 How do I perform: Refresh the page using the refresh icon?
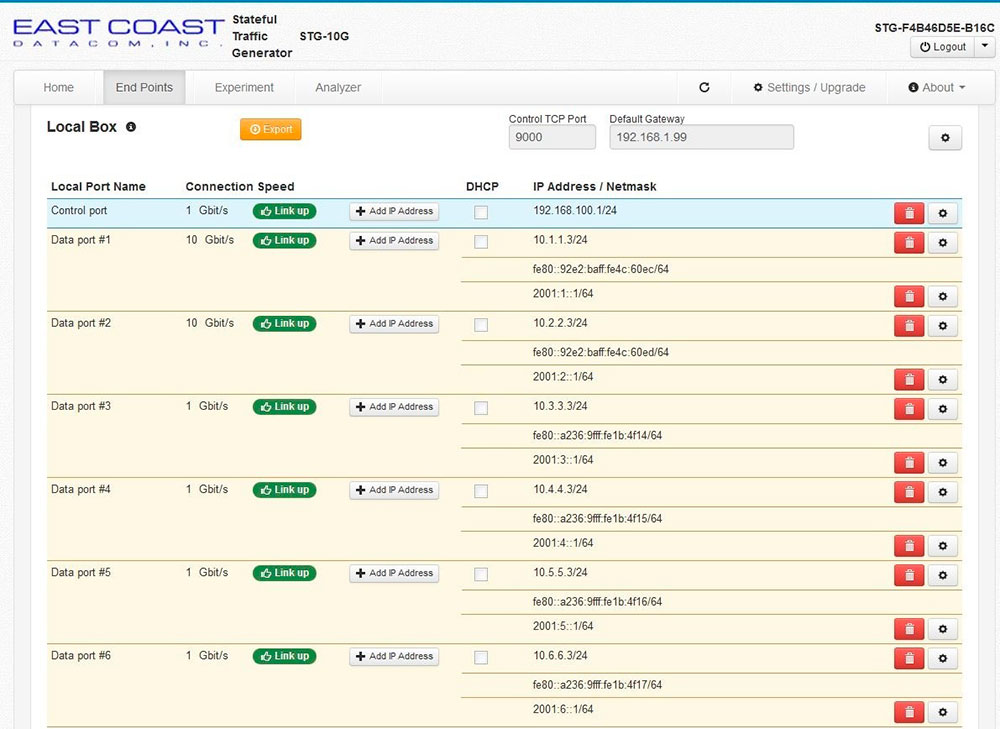pos(703,87)
